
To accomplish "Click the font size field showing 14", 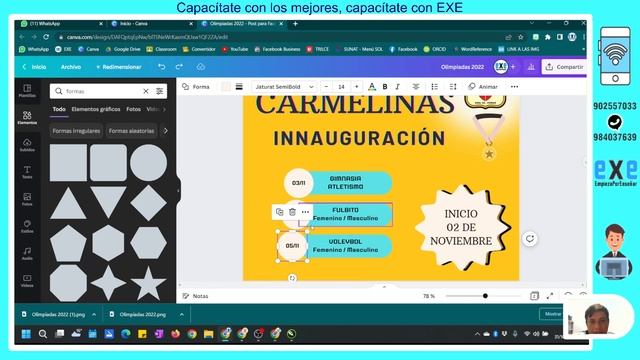I will [x=341, y=87].
